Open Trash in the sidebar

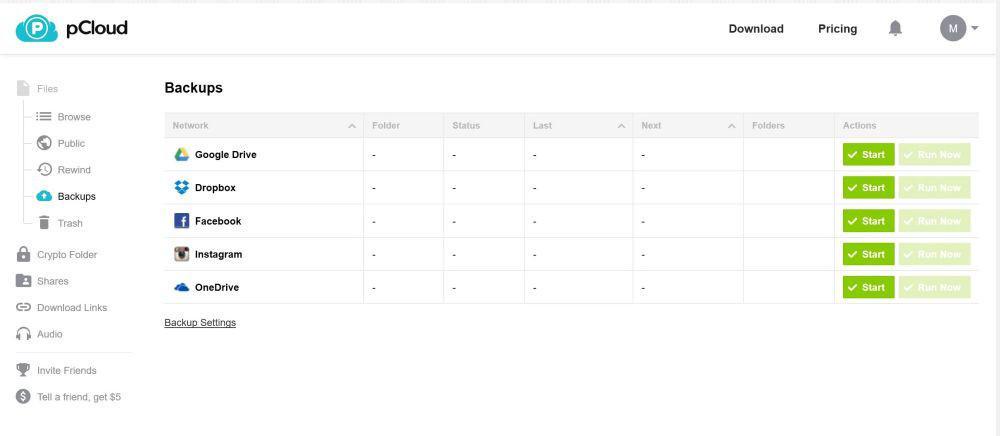[x=69, y=223]
